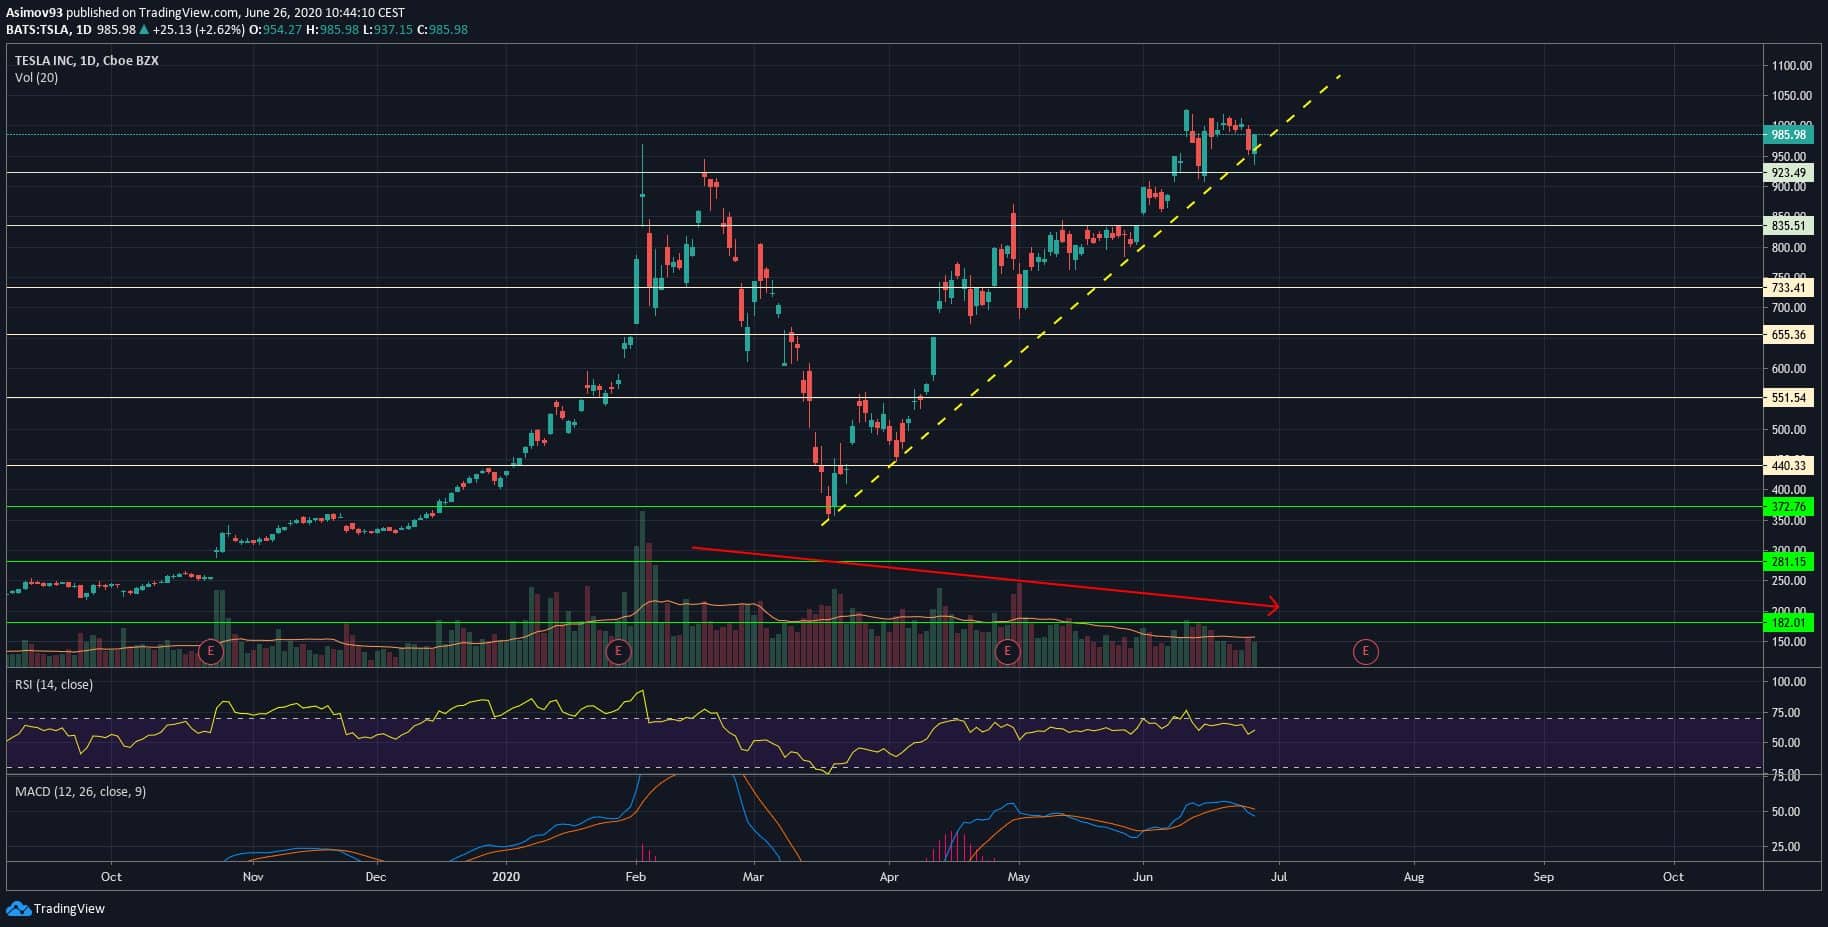
Task: Select the 923.49 horizontal level price label
Action: [x=1788, y=173]
